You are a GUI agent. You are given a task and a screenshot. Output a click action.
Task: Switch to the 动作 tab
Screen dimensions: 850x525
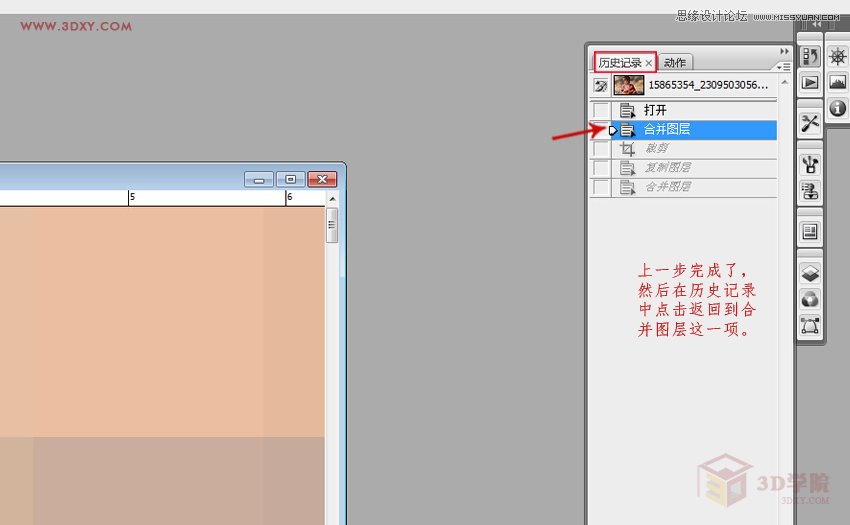click(675, 62)
